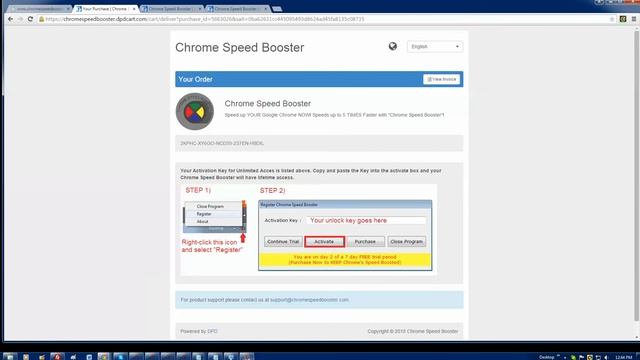Image resolution: width=640 pixels, height=360 pixels.
Task: Click the green tray icon
Action: (573, 357)
